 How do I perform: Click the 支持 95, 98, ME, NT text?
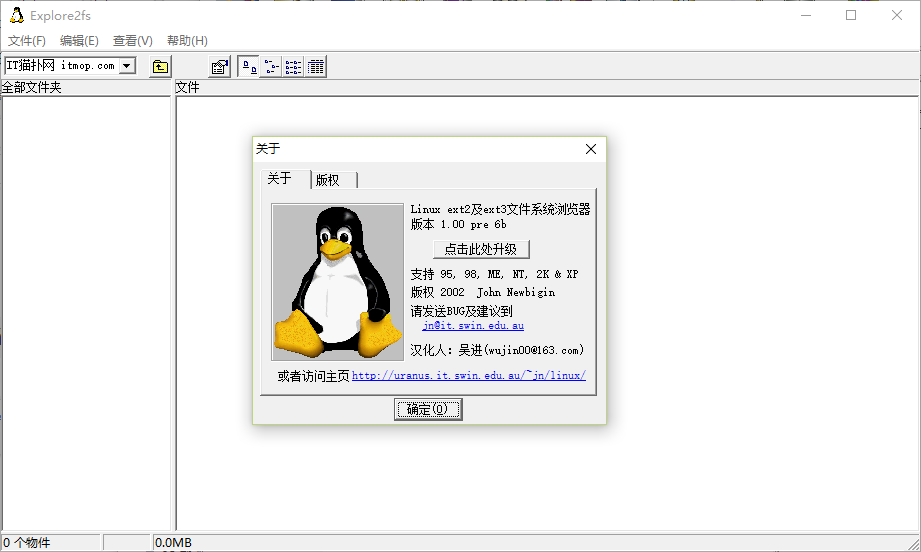pos(494,274)
